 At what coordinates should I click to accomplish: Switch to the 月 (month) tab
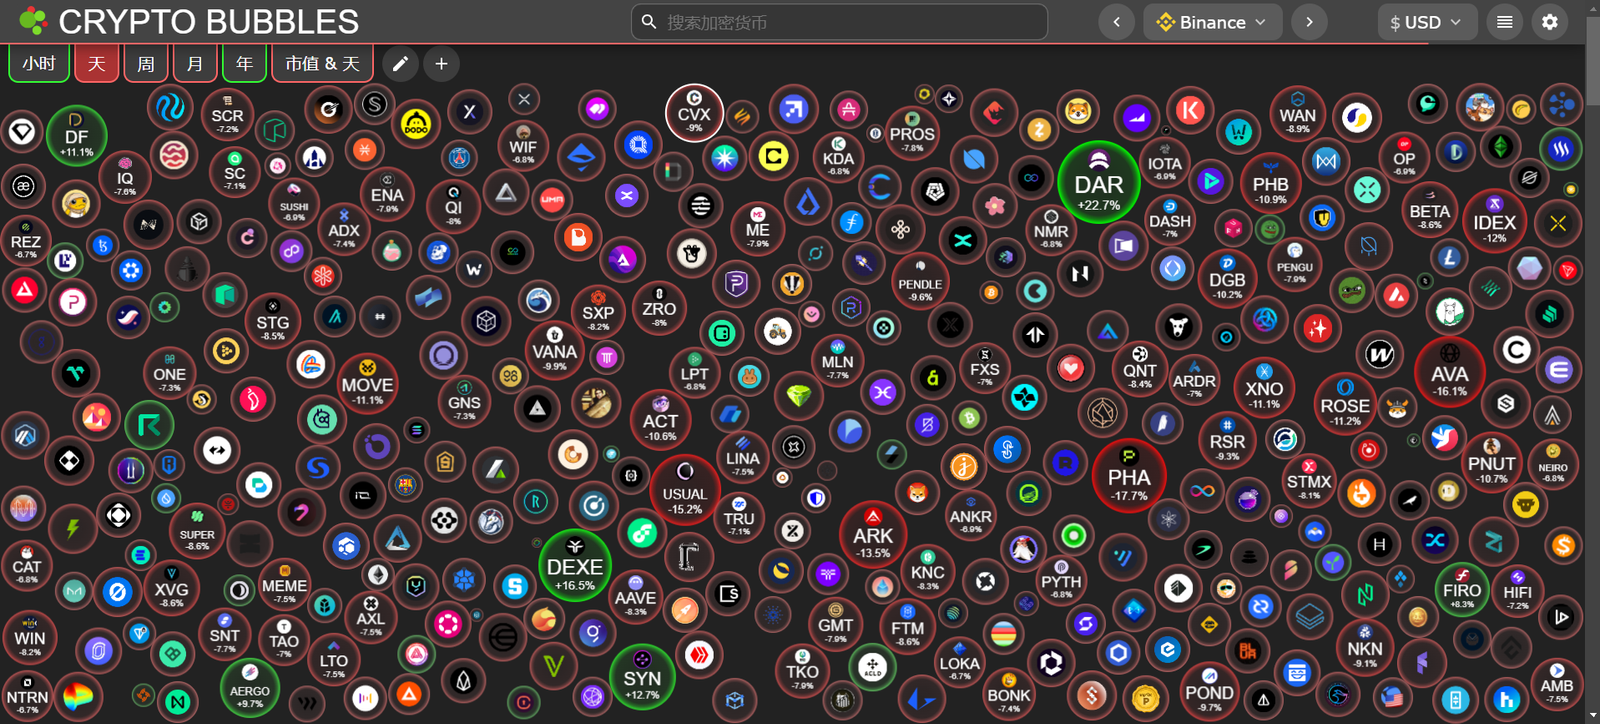(195, 63)
